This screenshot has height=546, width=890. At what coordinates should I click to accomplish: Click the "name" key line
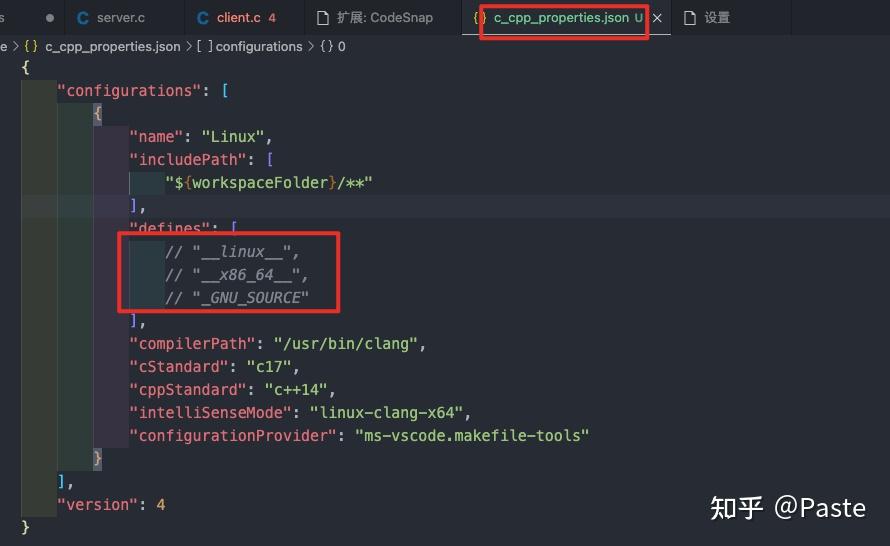pos(156,137)
